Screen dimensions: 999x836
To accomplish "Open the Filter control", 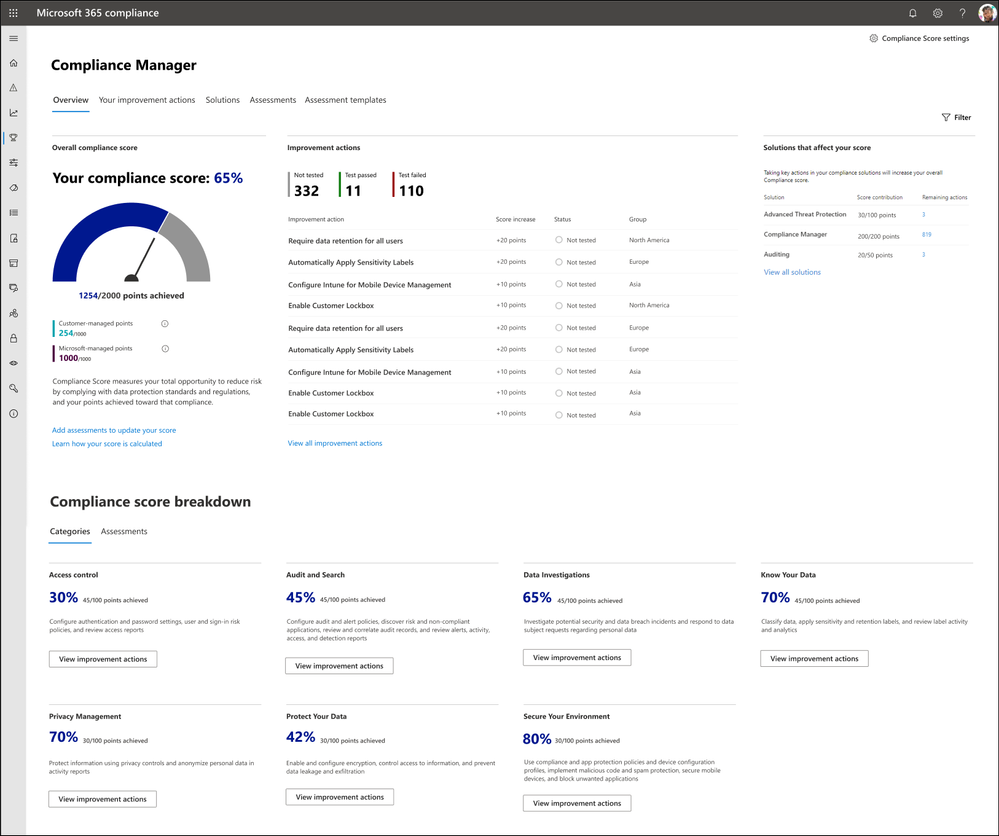I will point(956,117).
